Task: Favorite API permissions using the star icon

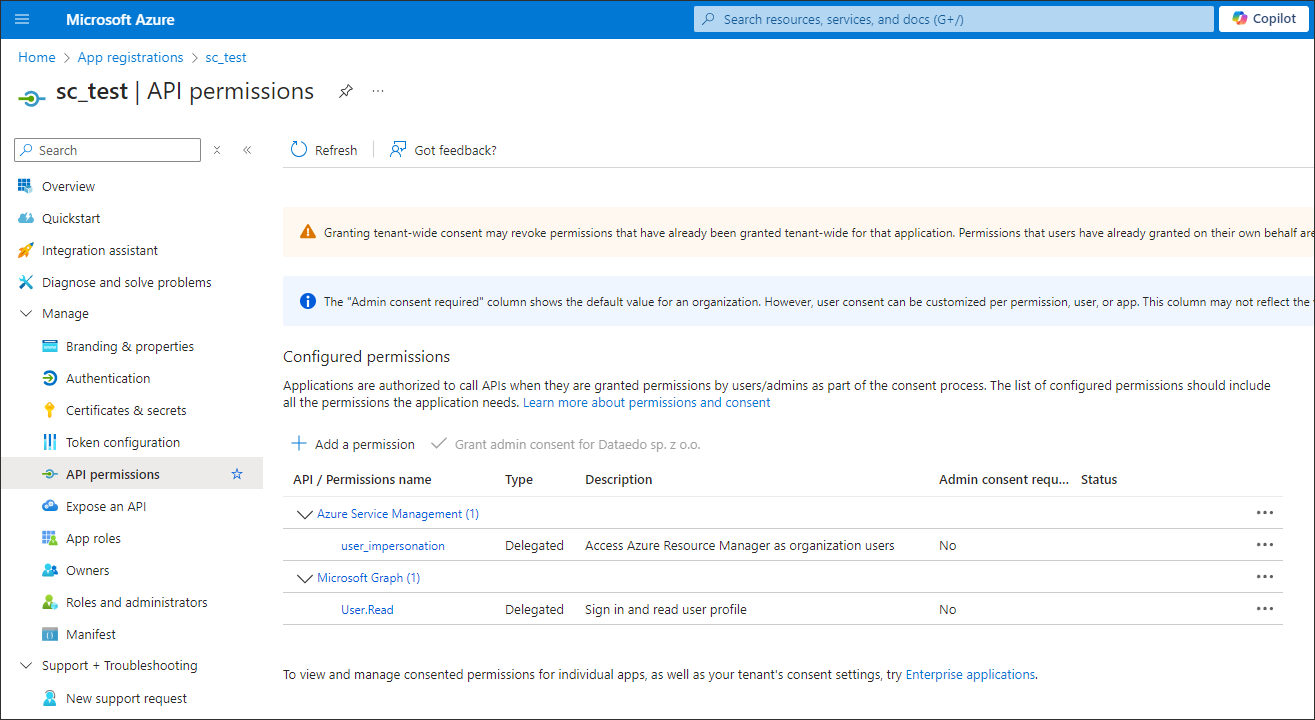Action: (x=237, y=474)
